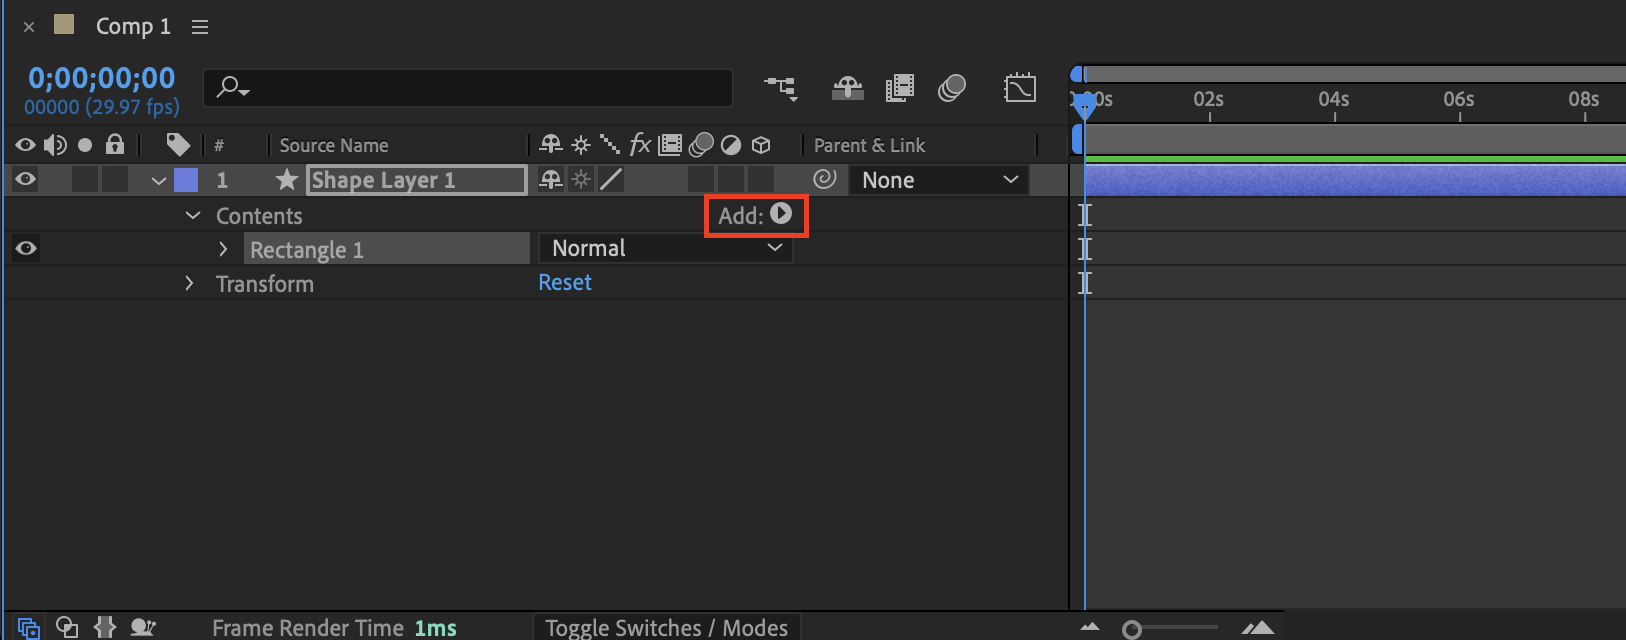Select the Comp 1 tab

click(133, 26)
